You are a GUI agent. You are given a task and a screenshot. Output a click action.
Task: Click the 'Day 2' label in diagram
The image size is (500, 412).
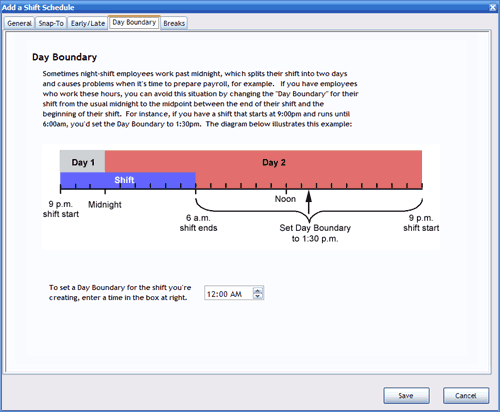[x=274, y=162]
